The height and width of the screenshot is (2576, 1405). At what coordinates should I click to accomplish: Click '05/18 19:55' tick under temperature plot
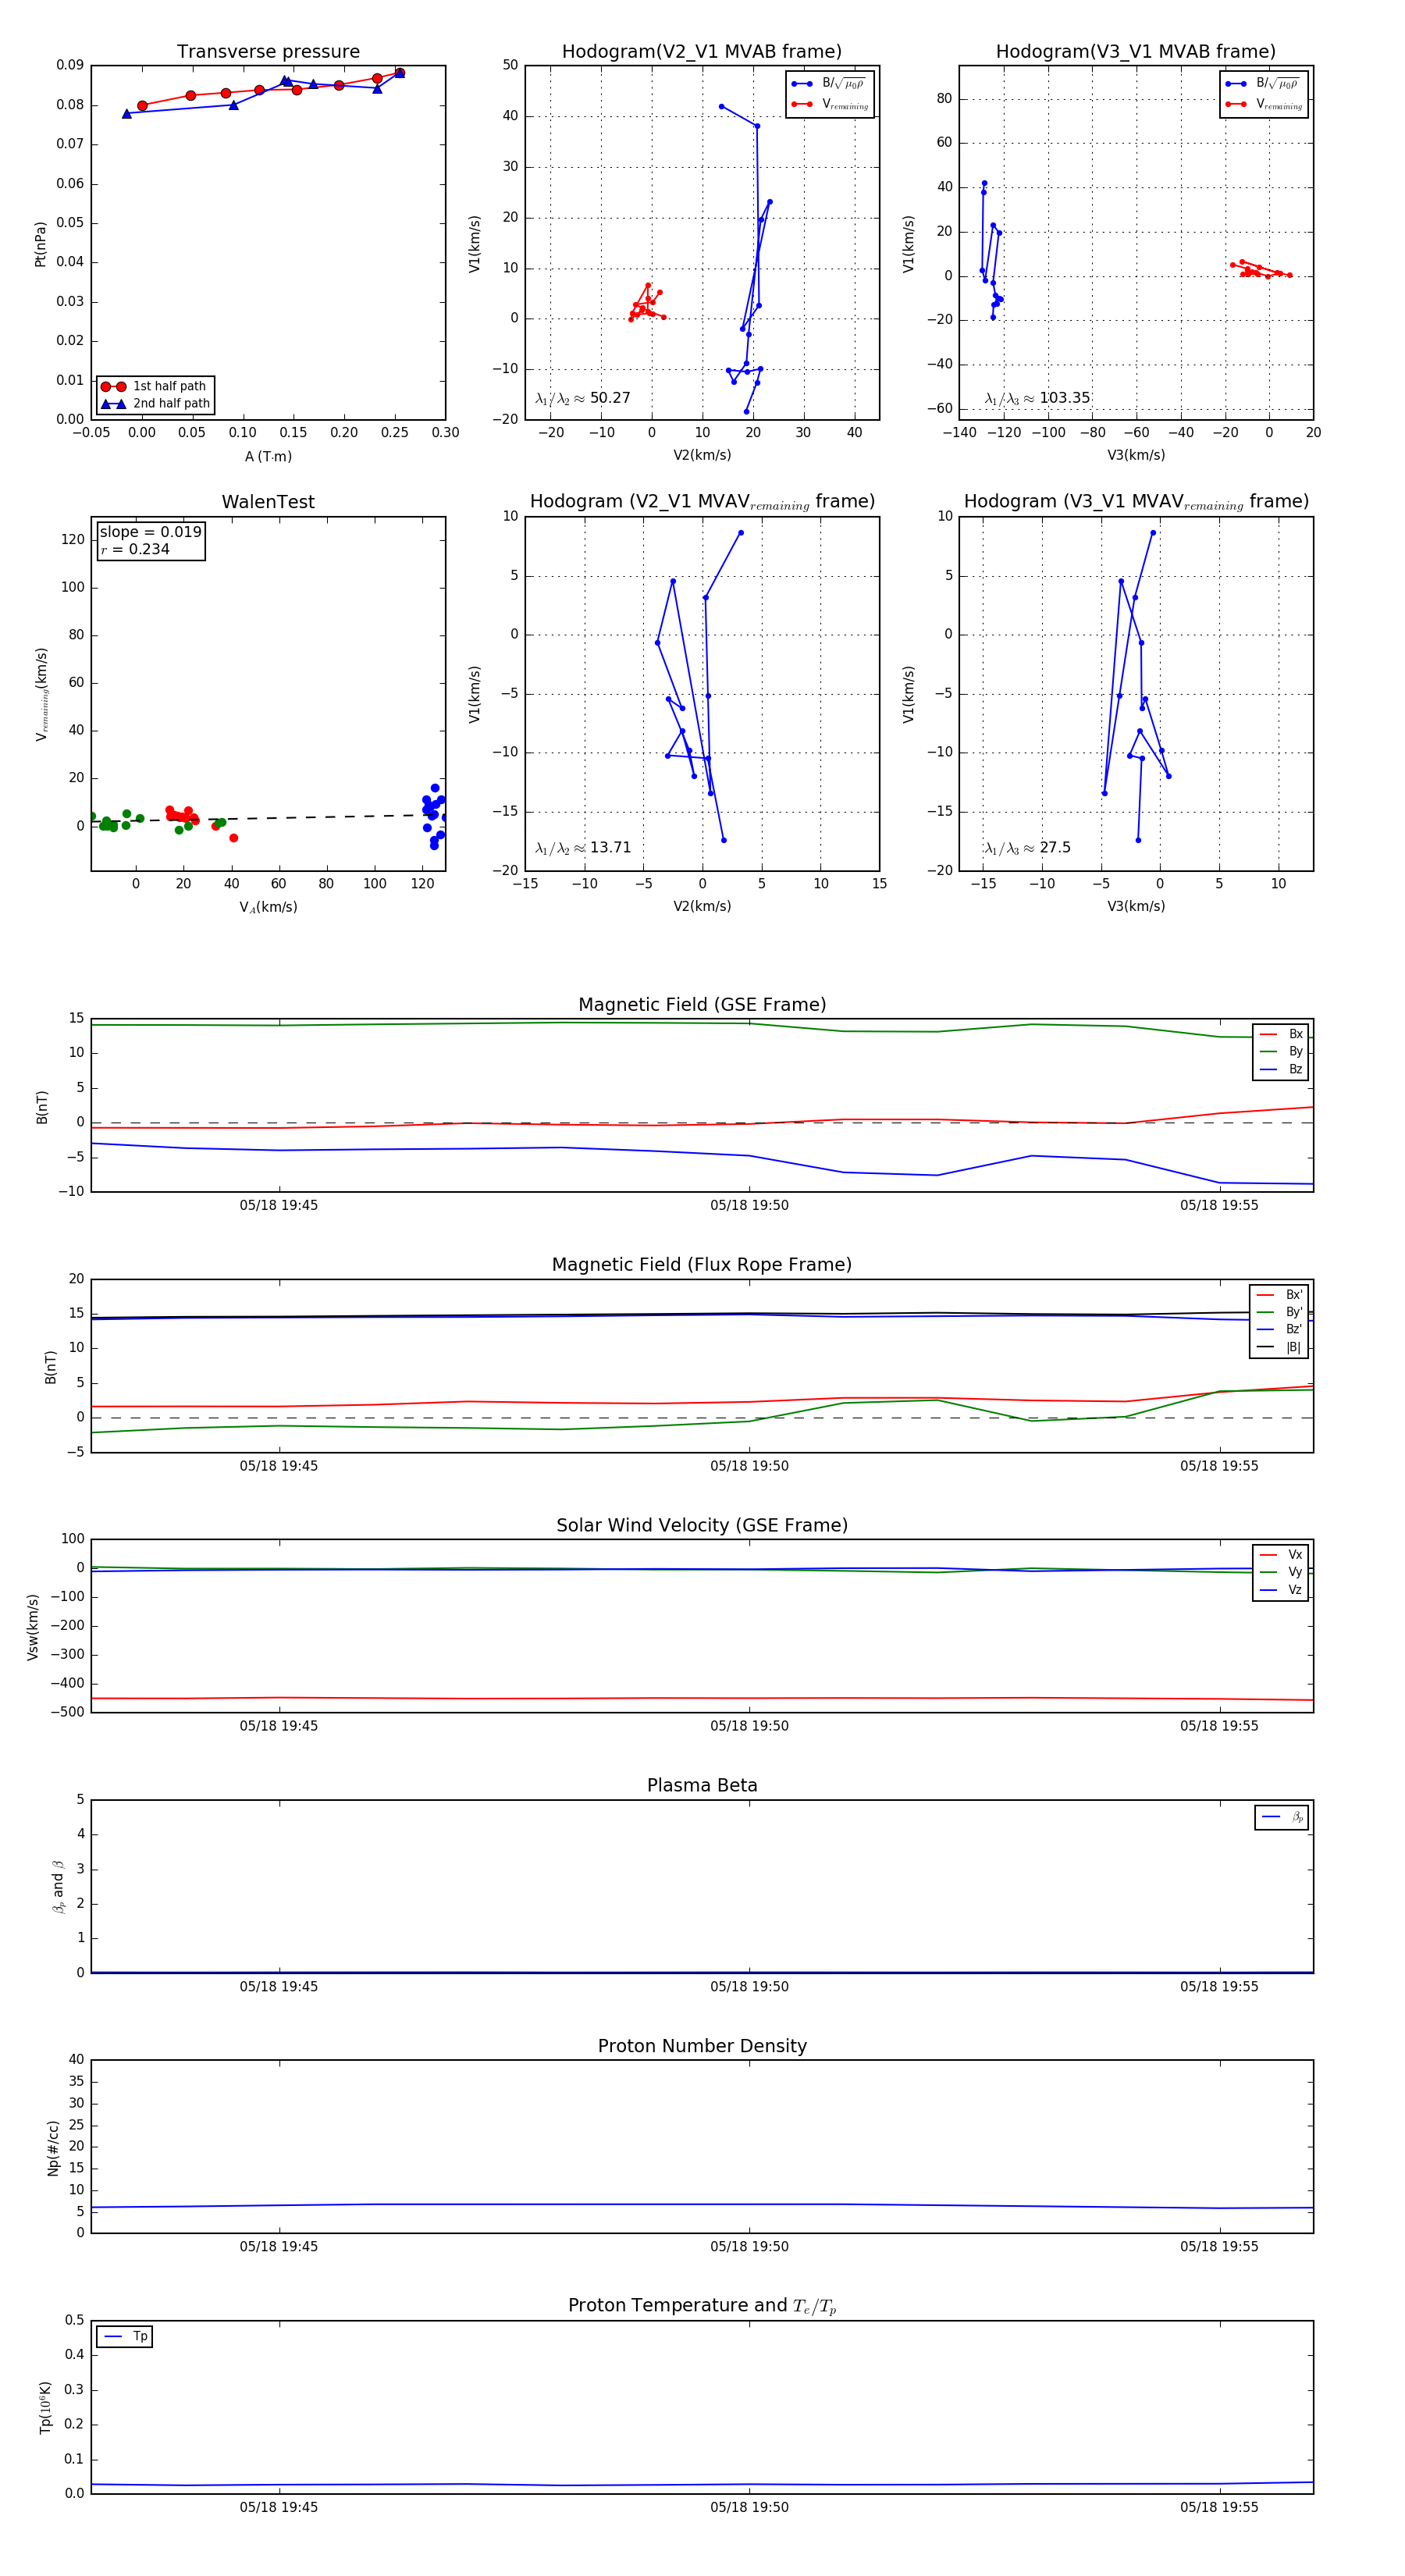[x=1219, y=2507]
